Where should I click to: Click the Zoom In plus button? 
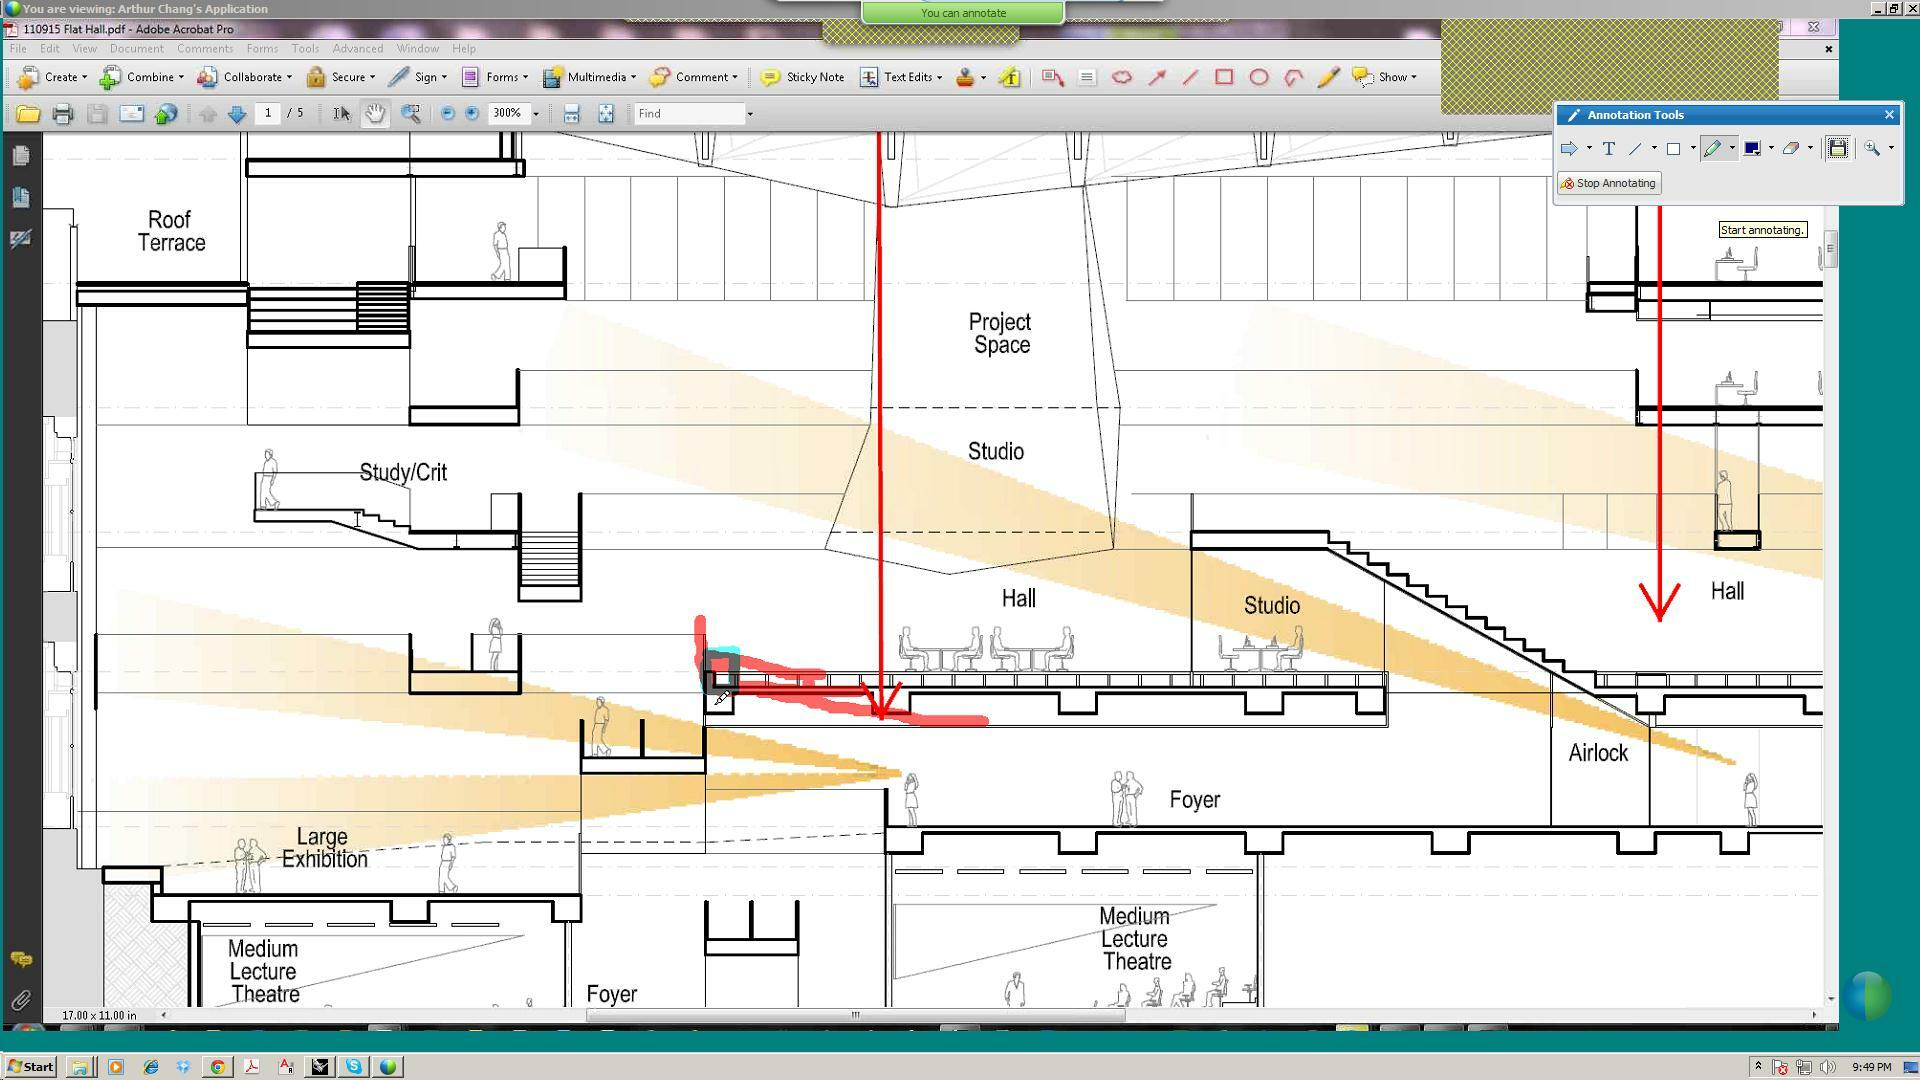(x=472, y=114)
